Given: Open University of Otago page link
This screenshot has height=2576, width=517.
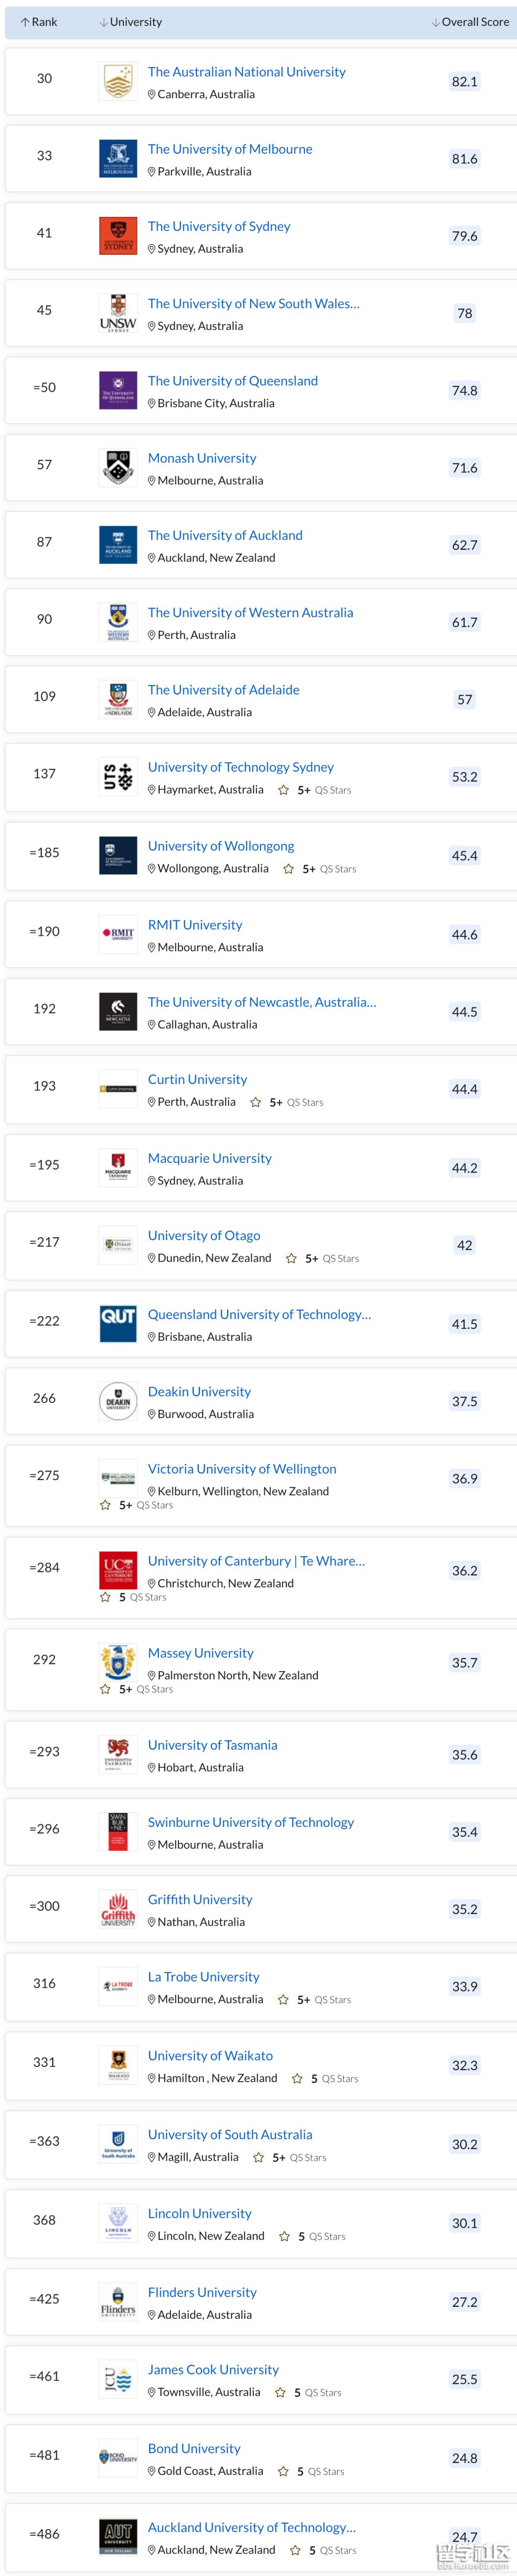Looking at the screenshot, I should pyautogui.click(x=204, y=1235).
